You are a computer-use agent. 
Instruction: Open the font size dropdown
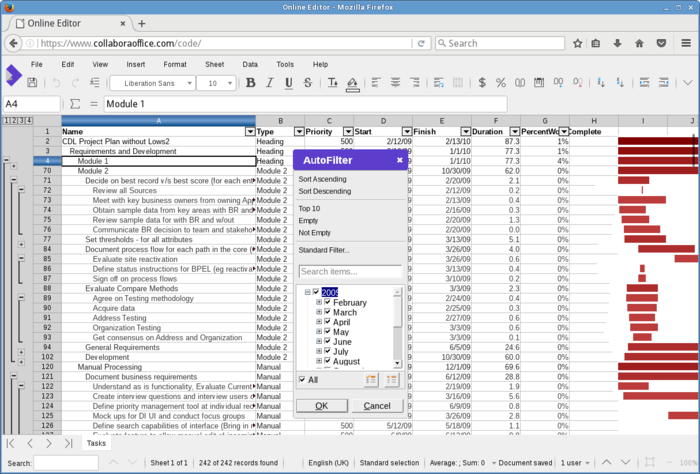pos(229,83)
